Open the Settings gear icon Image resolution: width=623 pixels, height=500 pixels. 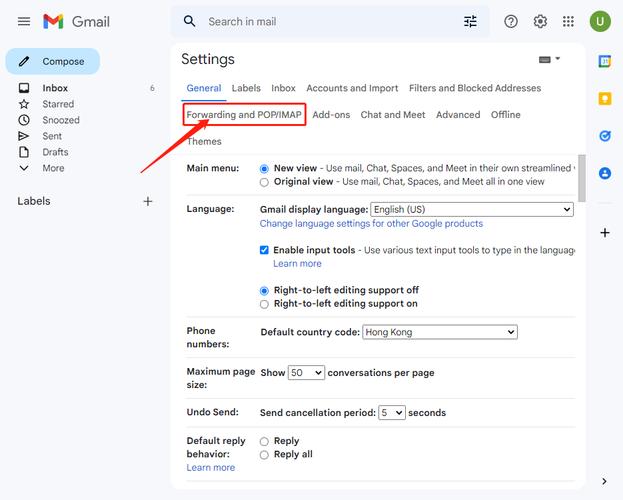pos(540,21)
